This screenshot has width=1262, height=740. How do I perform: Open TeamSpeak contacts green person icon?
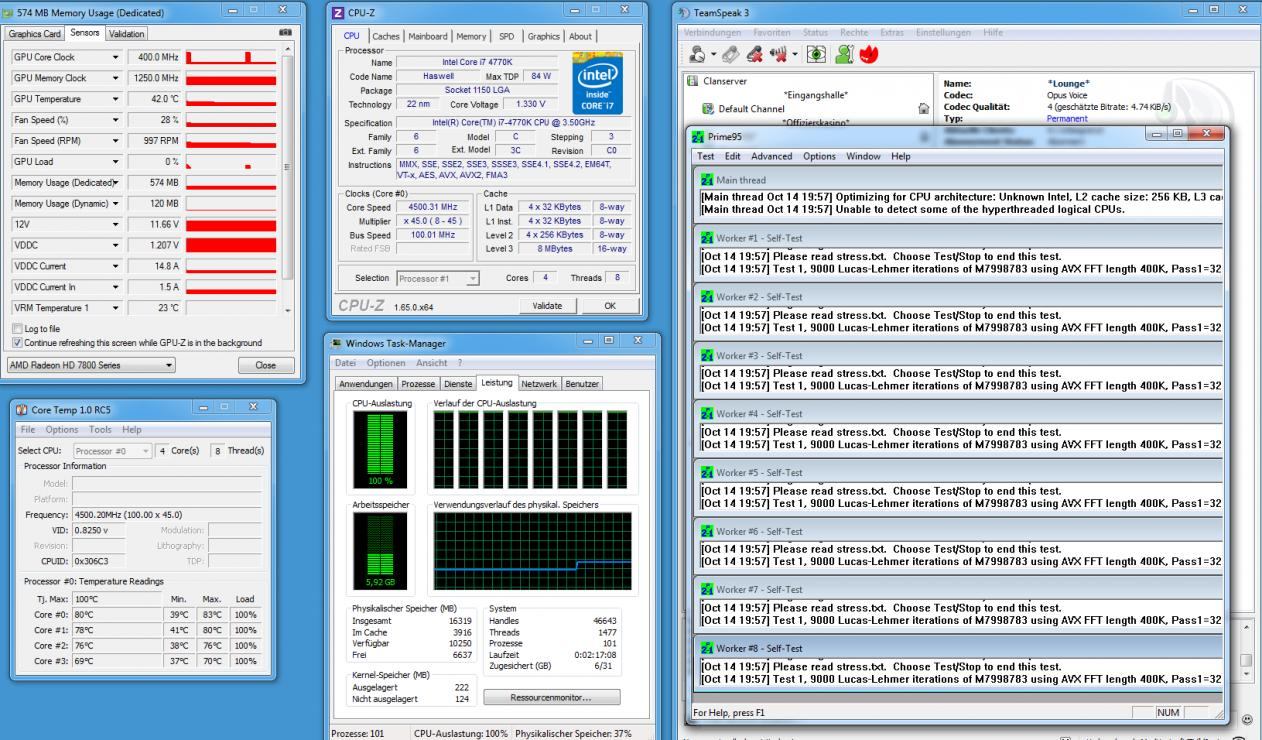click(x=845, y=53)
